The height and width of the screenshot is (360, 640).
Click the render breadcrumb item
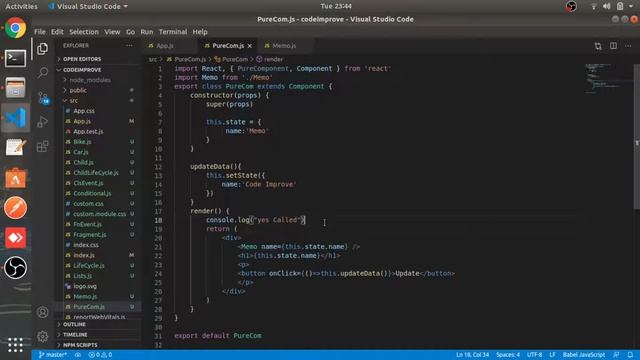click(269, 59)
